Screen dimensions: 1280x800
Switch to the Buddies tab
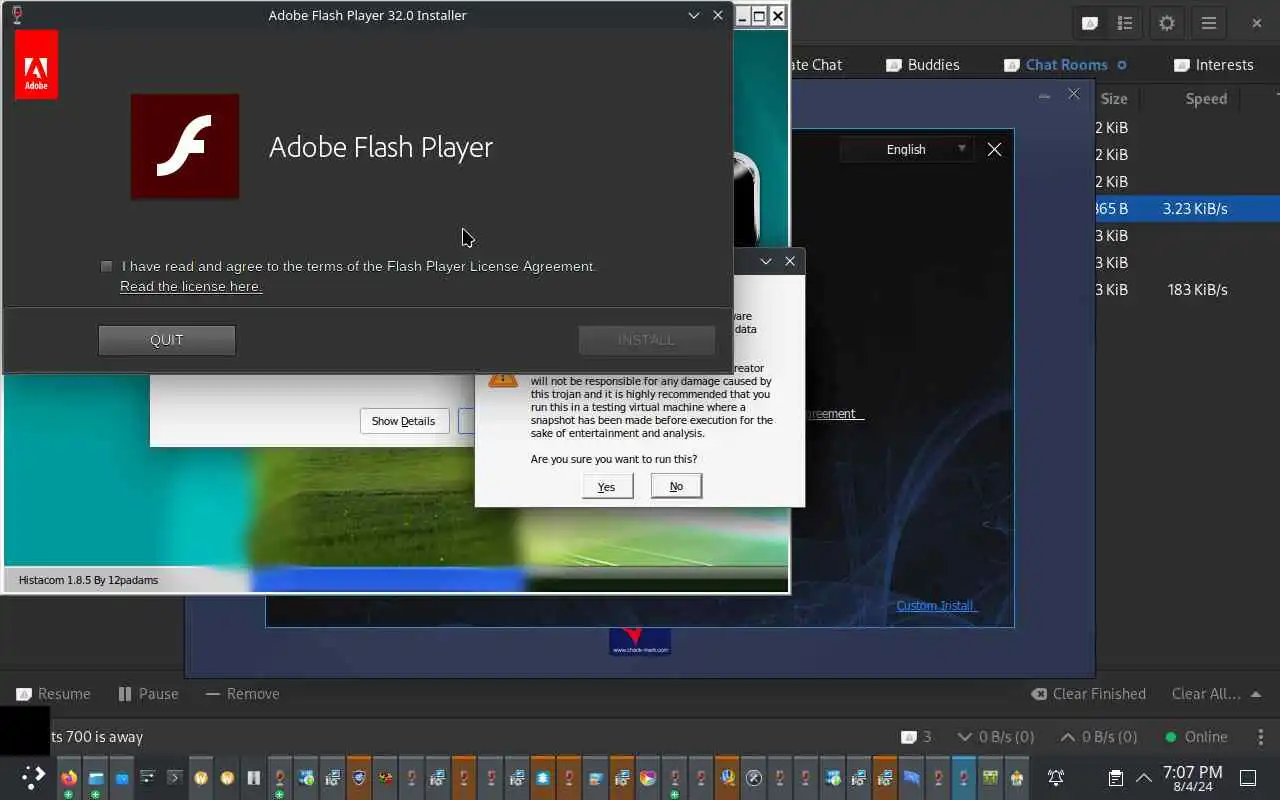point(922,64)
